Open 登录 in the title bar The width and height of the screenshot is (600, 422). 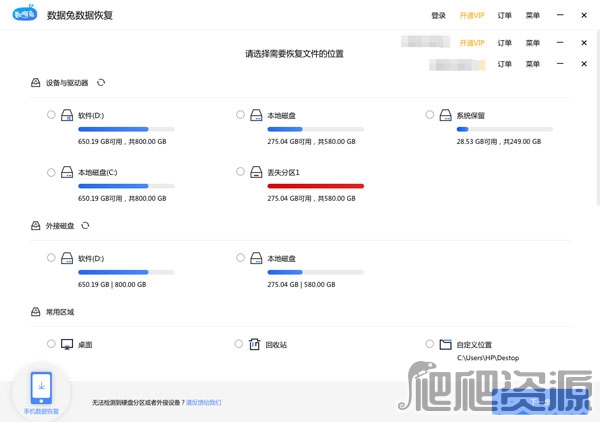pyautogui.click(x=439, y=15)
